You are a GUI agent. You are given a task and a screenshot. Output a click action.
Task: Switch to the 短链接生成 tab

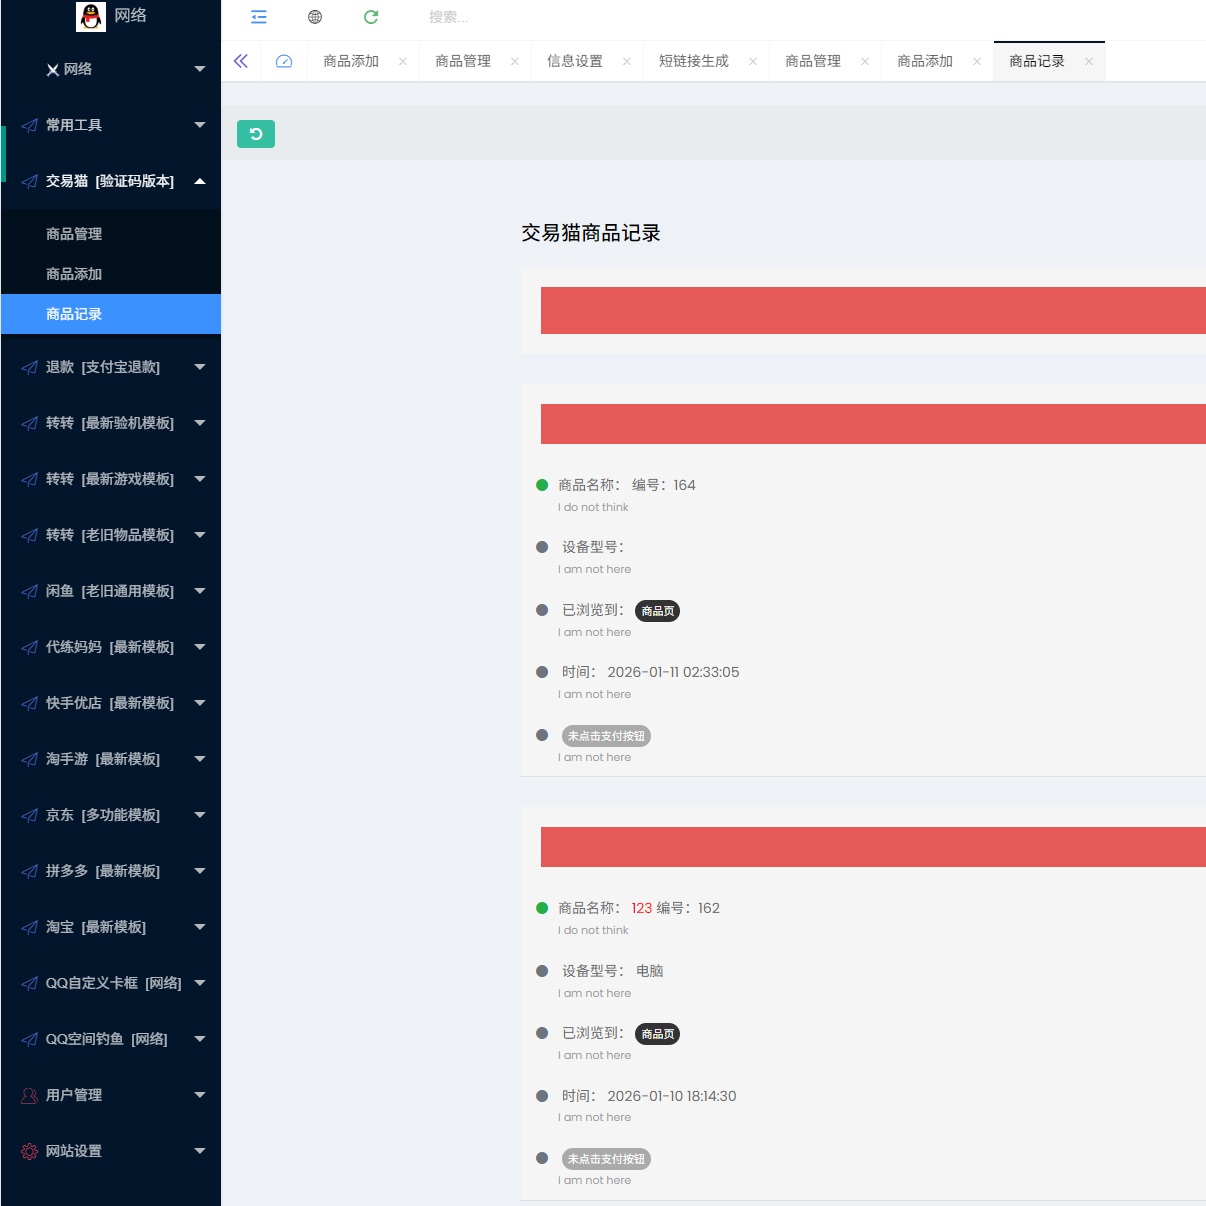pyautogui.click(x=694, y=61)
